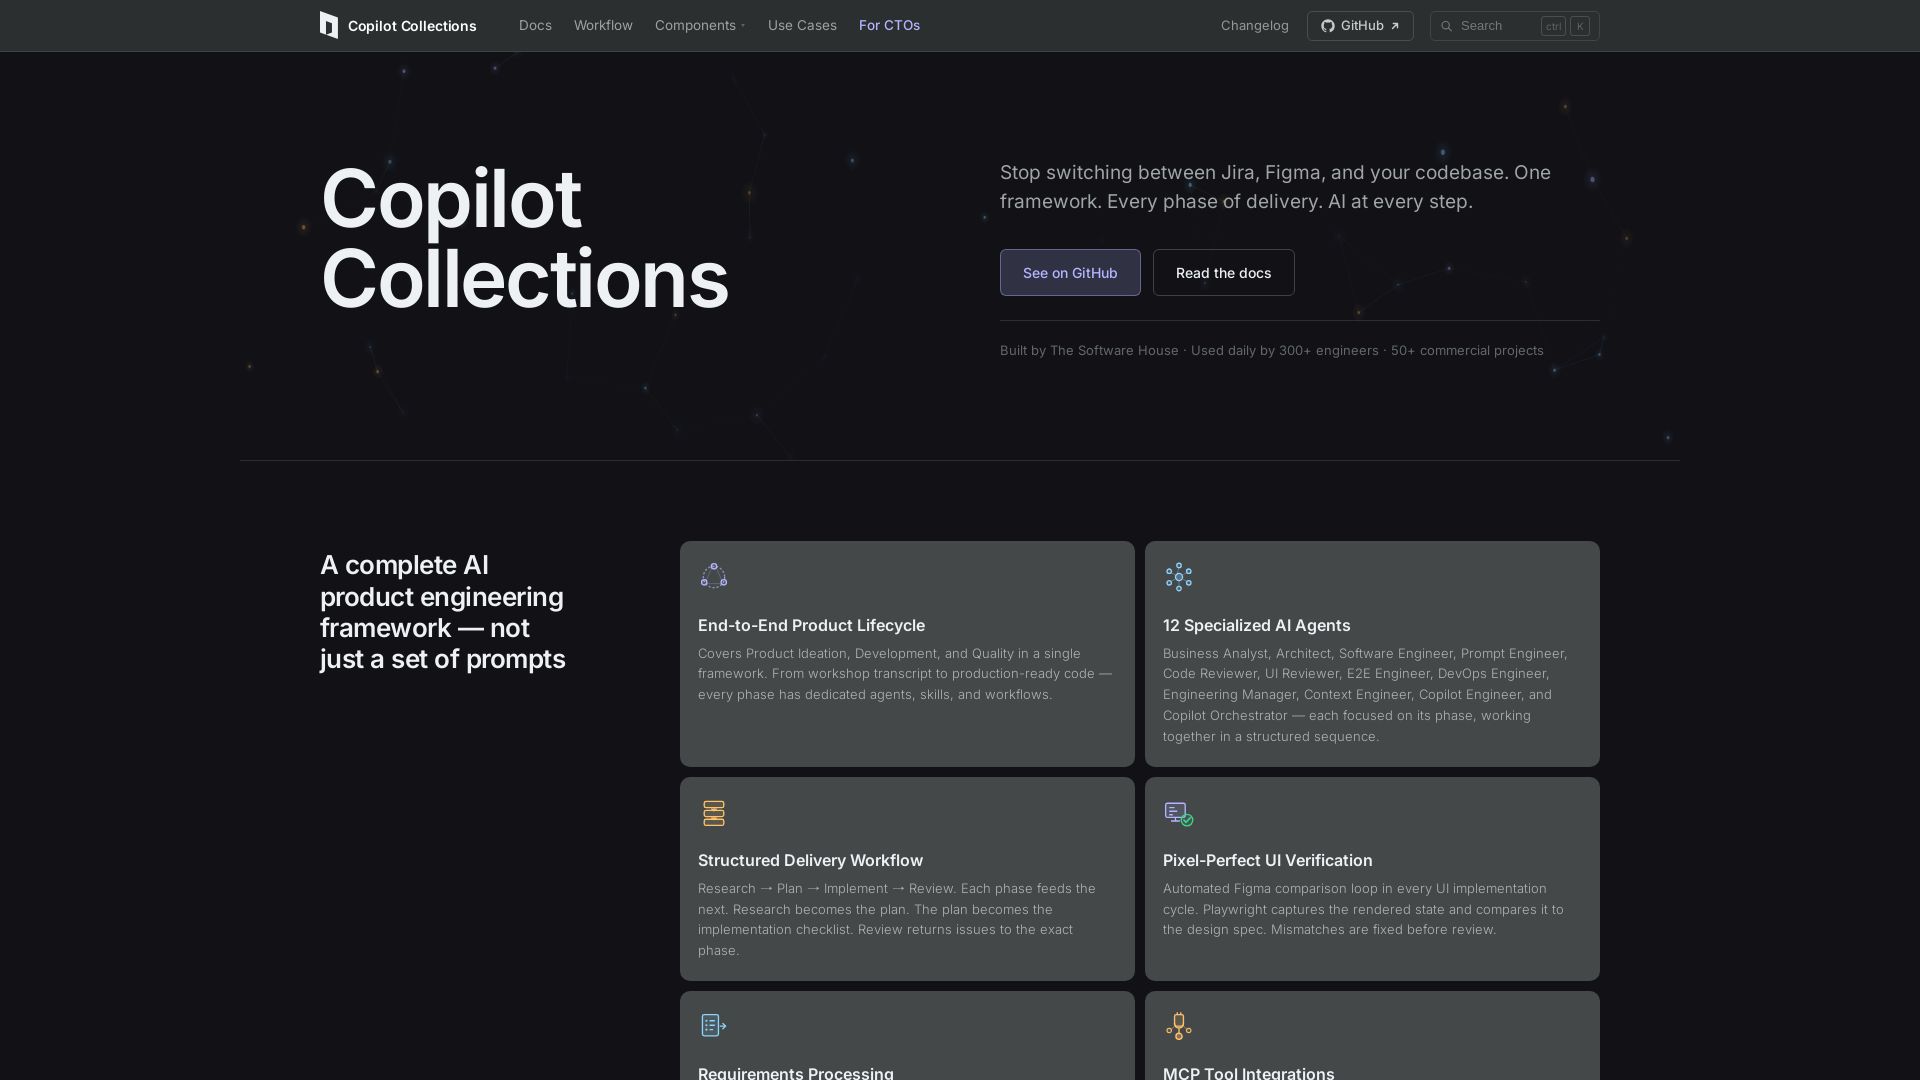This screenshot has width=1920, height=1080.
Task: Click the 'Stop switching between Jira' tagline
Action: coord(1275,187)
